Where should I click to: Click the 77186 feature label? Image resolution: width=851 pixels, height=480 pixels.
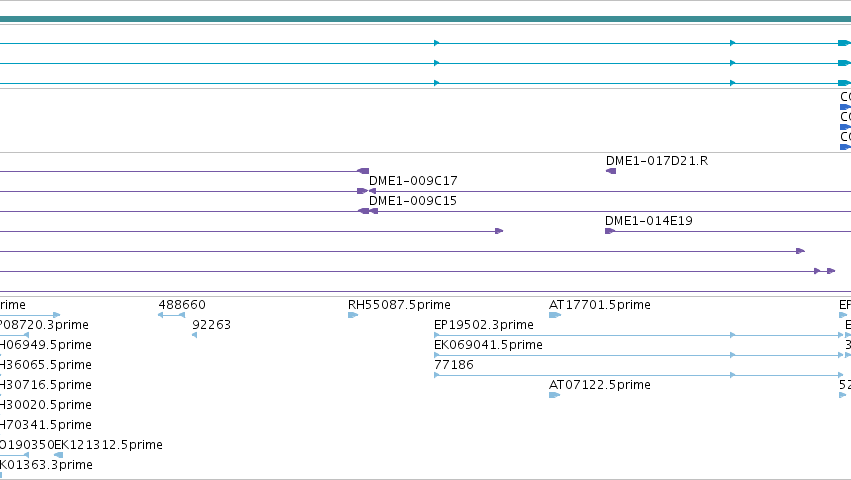pos(454,365)
